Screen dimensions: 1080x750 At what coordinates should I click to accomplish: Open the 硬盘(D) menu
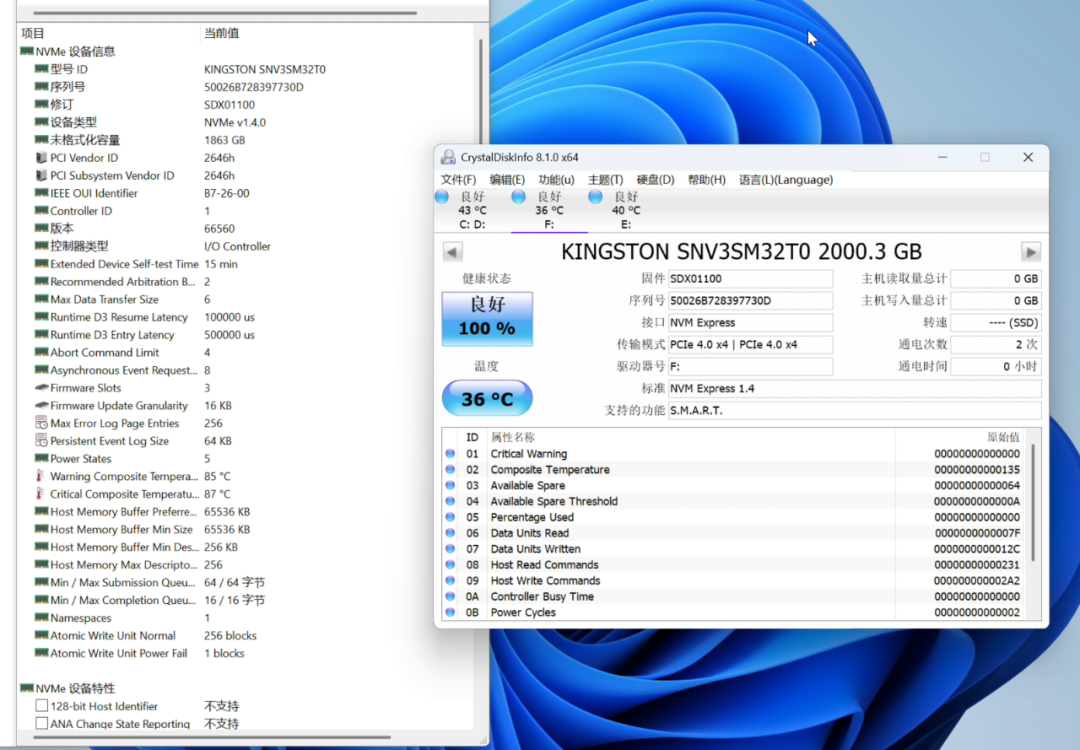click(655, 180)
